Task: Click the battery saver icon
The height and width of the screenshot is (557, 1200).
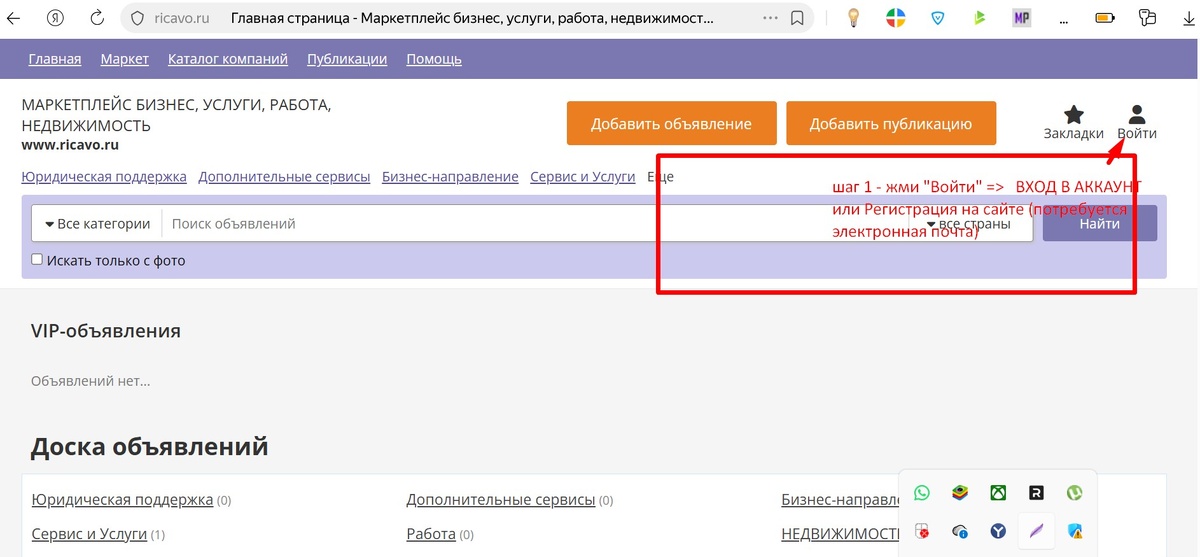Action: pyautogui.click(x=1105, y=17)
